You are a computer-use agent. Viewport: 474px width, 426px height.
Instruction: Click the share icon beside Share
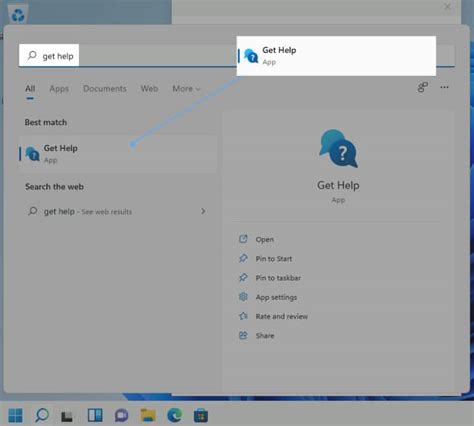click(x=243, y=335)
